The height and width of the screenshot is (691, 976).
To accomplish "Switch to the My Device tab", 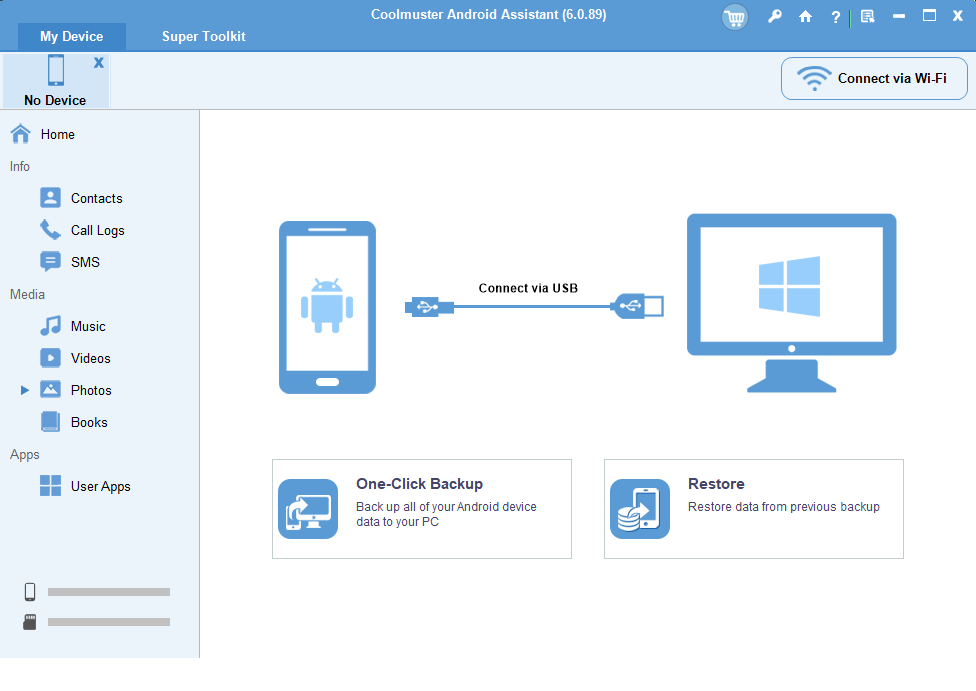I will pos(71,36).
